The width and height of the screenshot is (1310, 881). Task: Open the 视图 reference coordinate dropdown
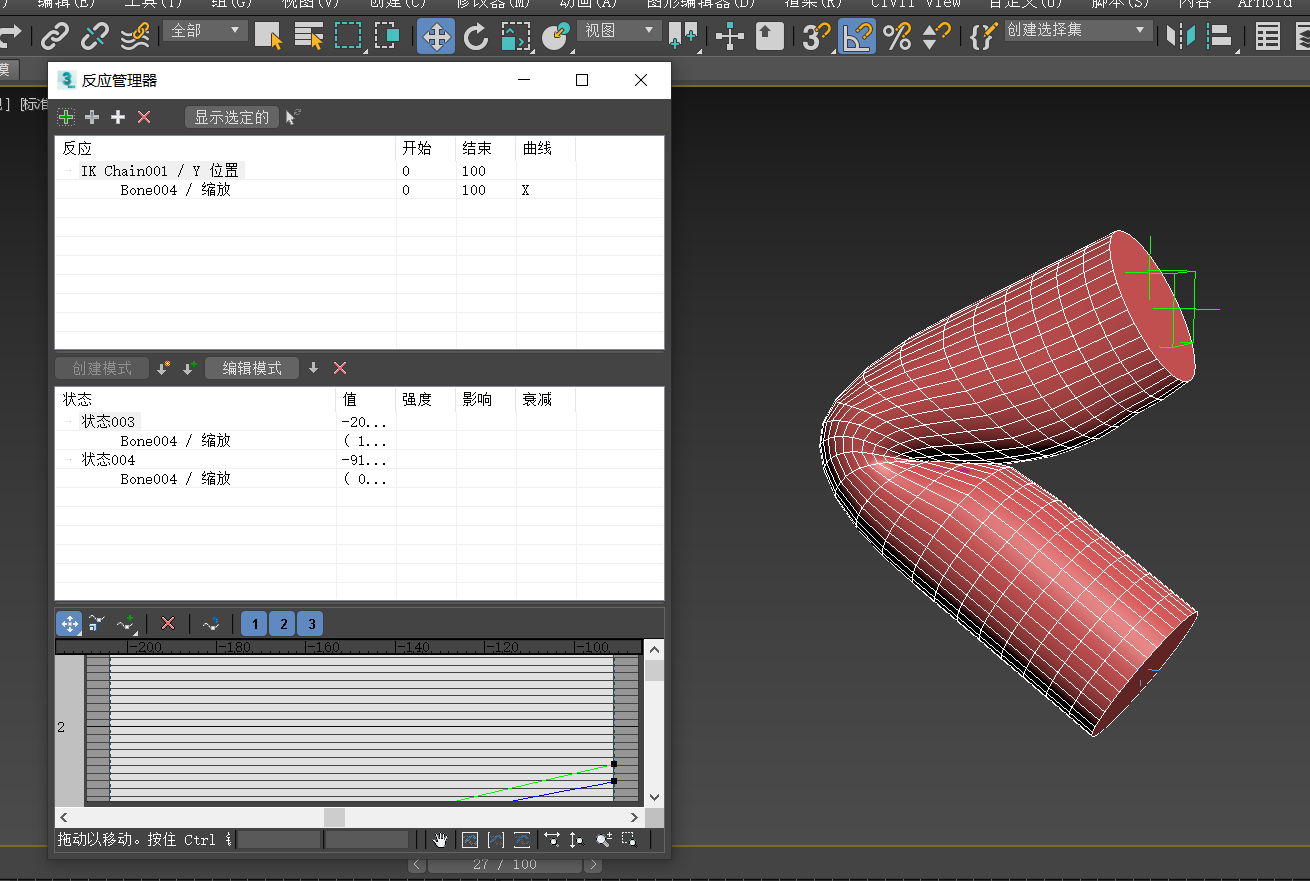click(618, 30)
